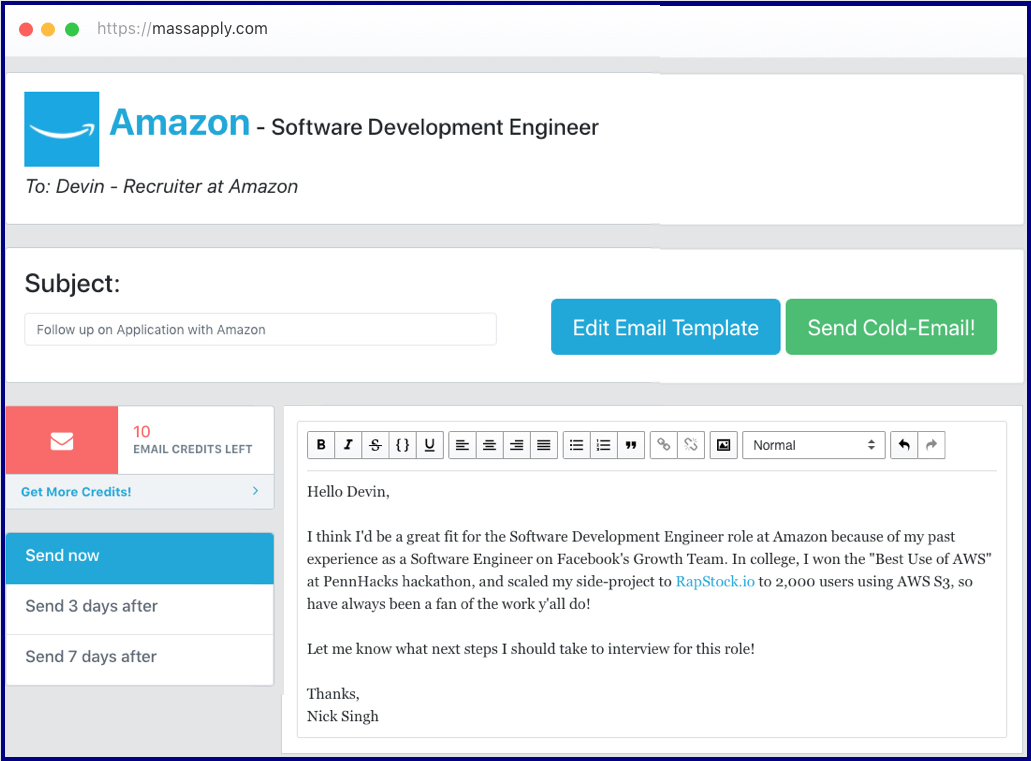Insert a blockquote in the email
Screen dimensions: 1031x761
tap(631, 445)
